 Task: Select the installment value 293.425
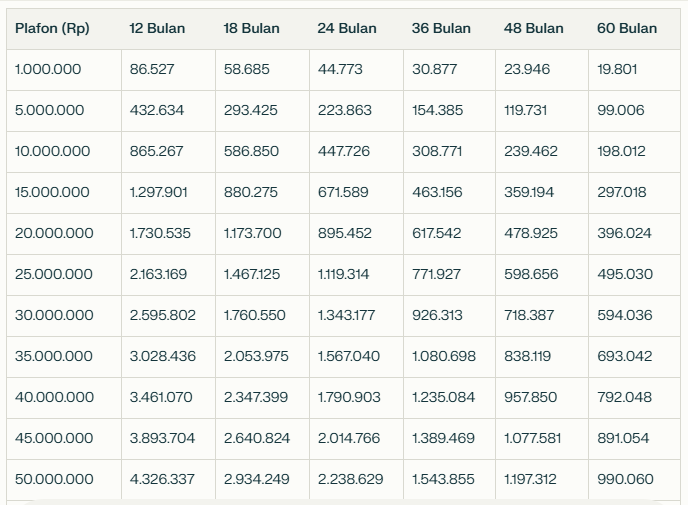[x=251, y=110]
